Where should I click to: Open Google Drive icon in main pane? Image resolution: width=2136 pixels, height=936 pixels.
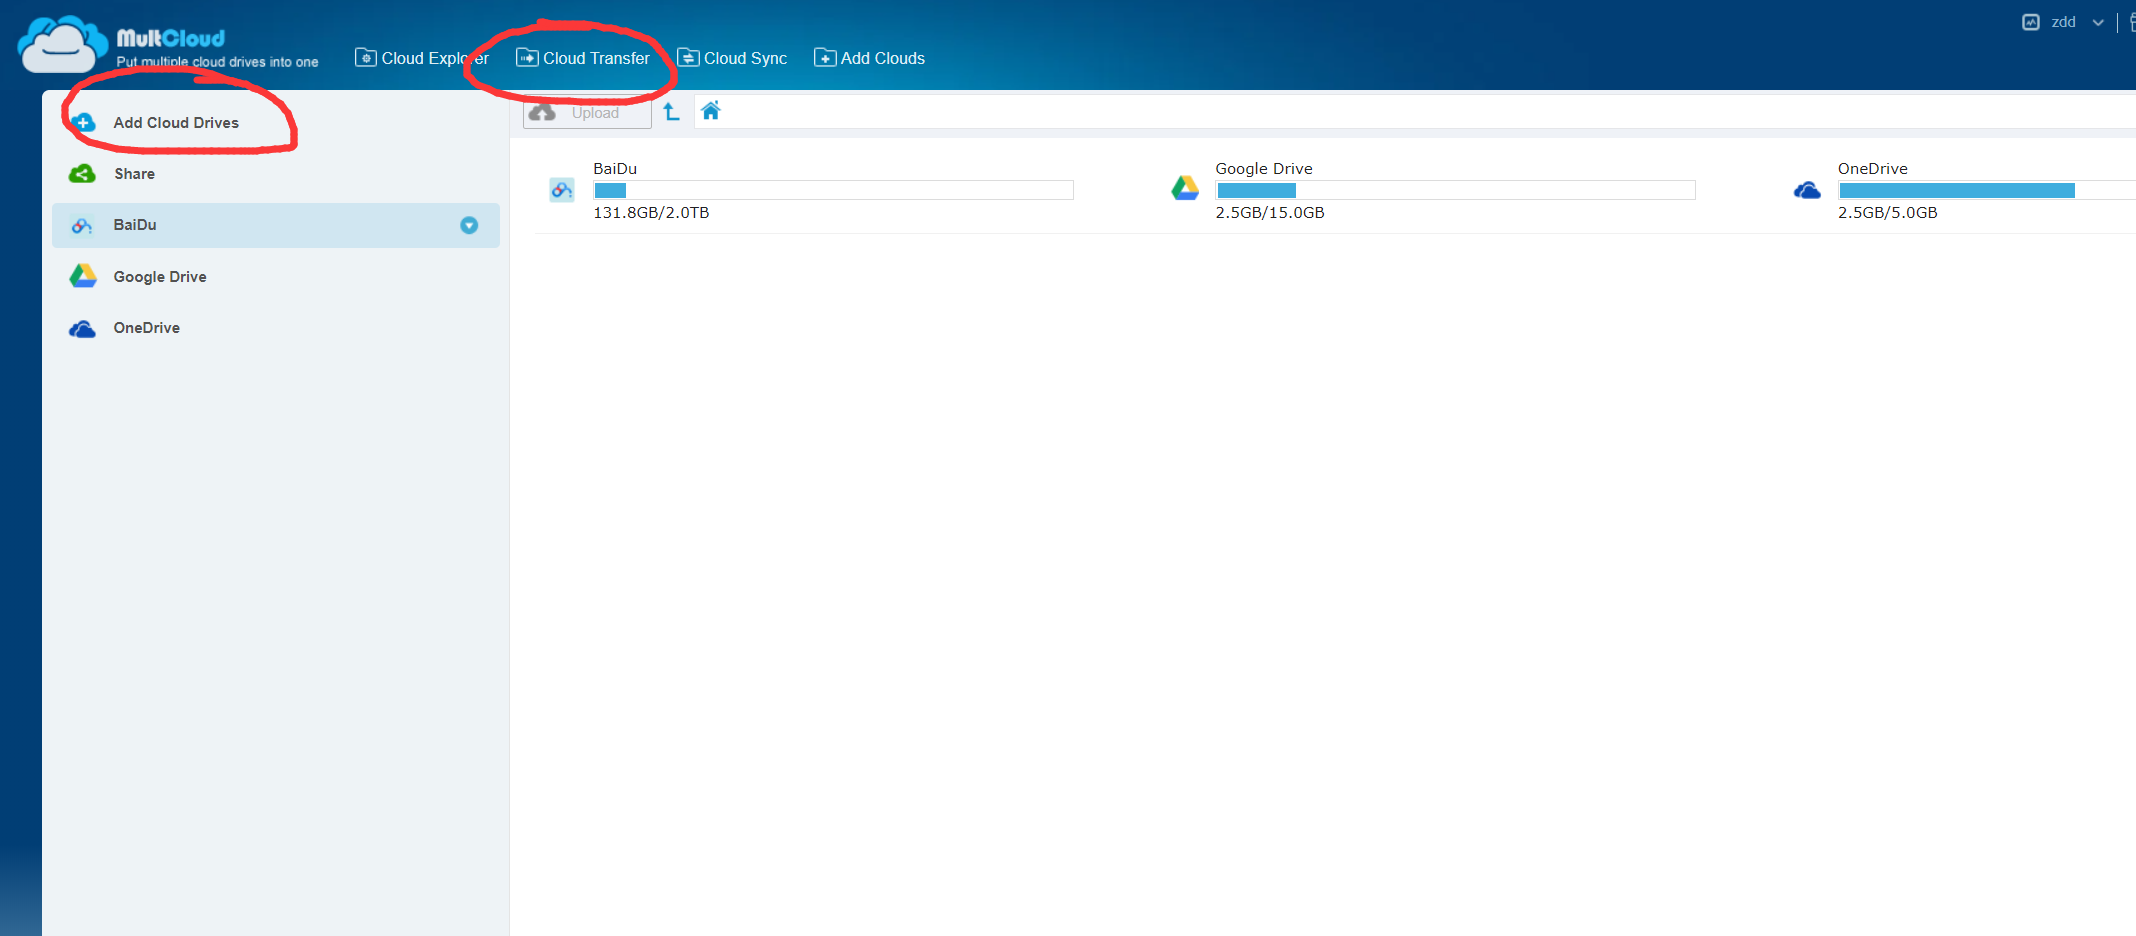[1185, 188]
